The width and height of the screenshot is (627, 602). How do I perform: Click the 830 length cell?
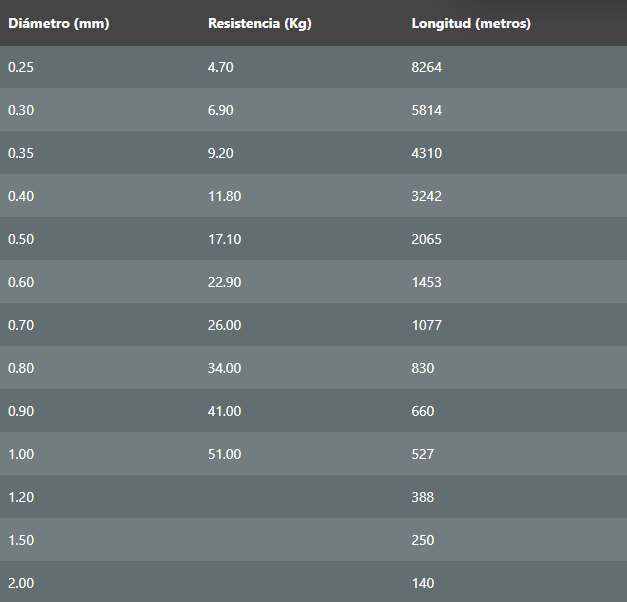(423, 368)
